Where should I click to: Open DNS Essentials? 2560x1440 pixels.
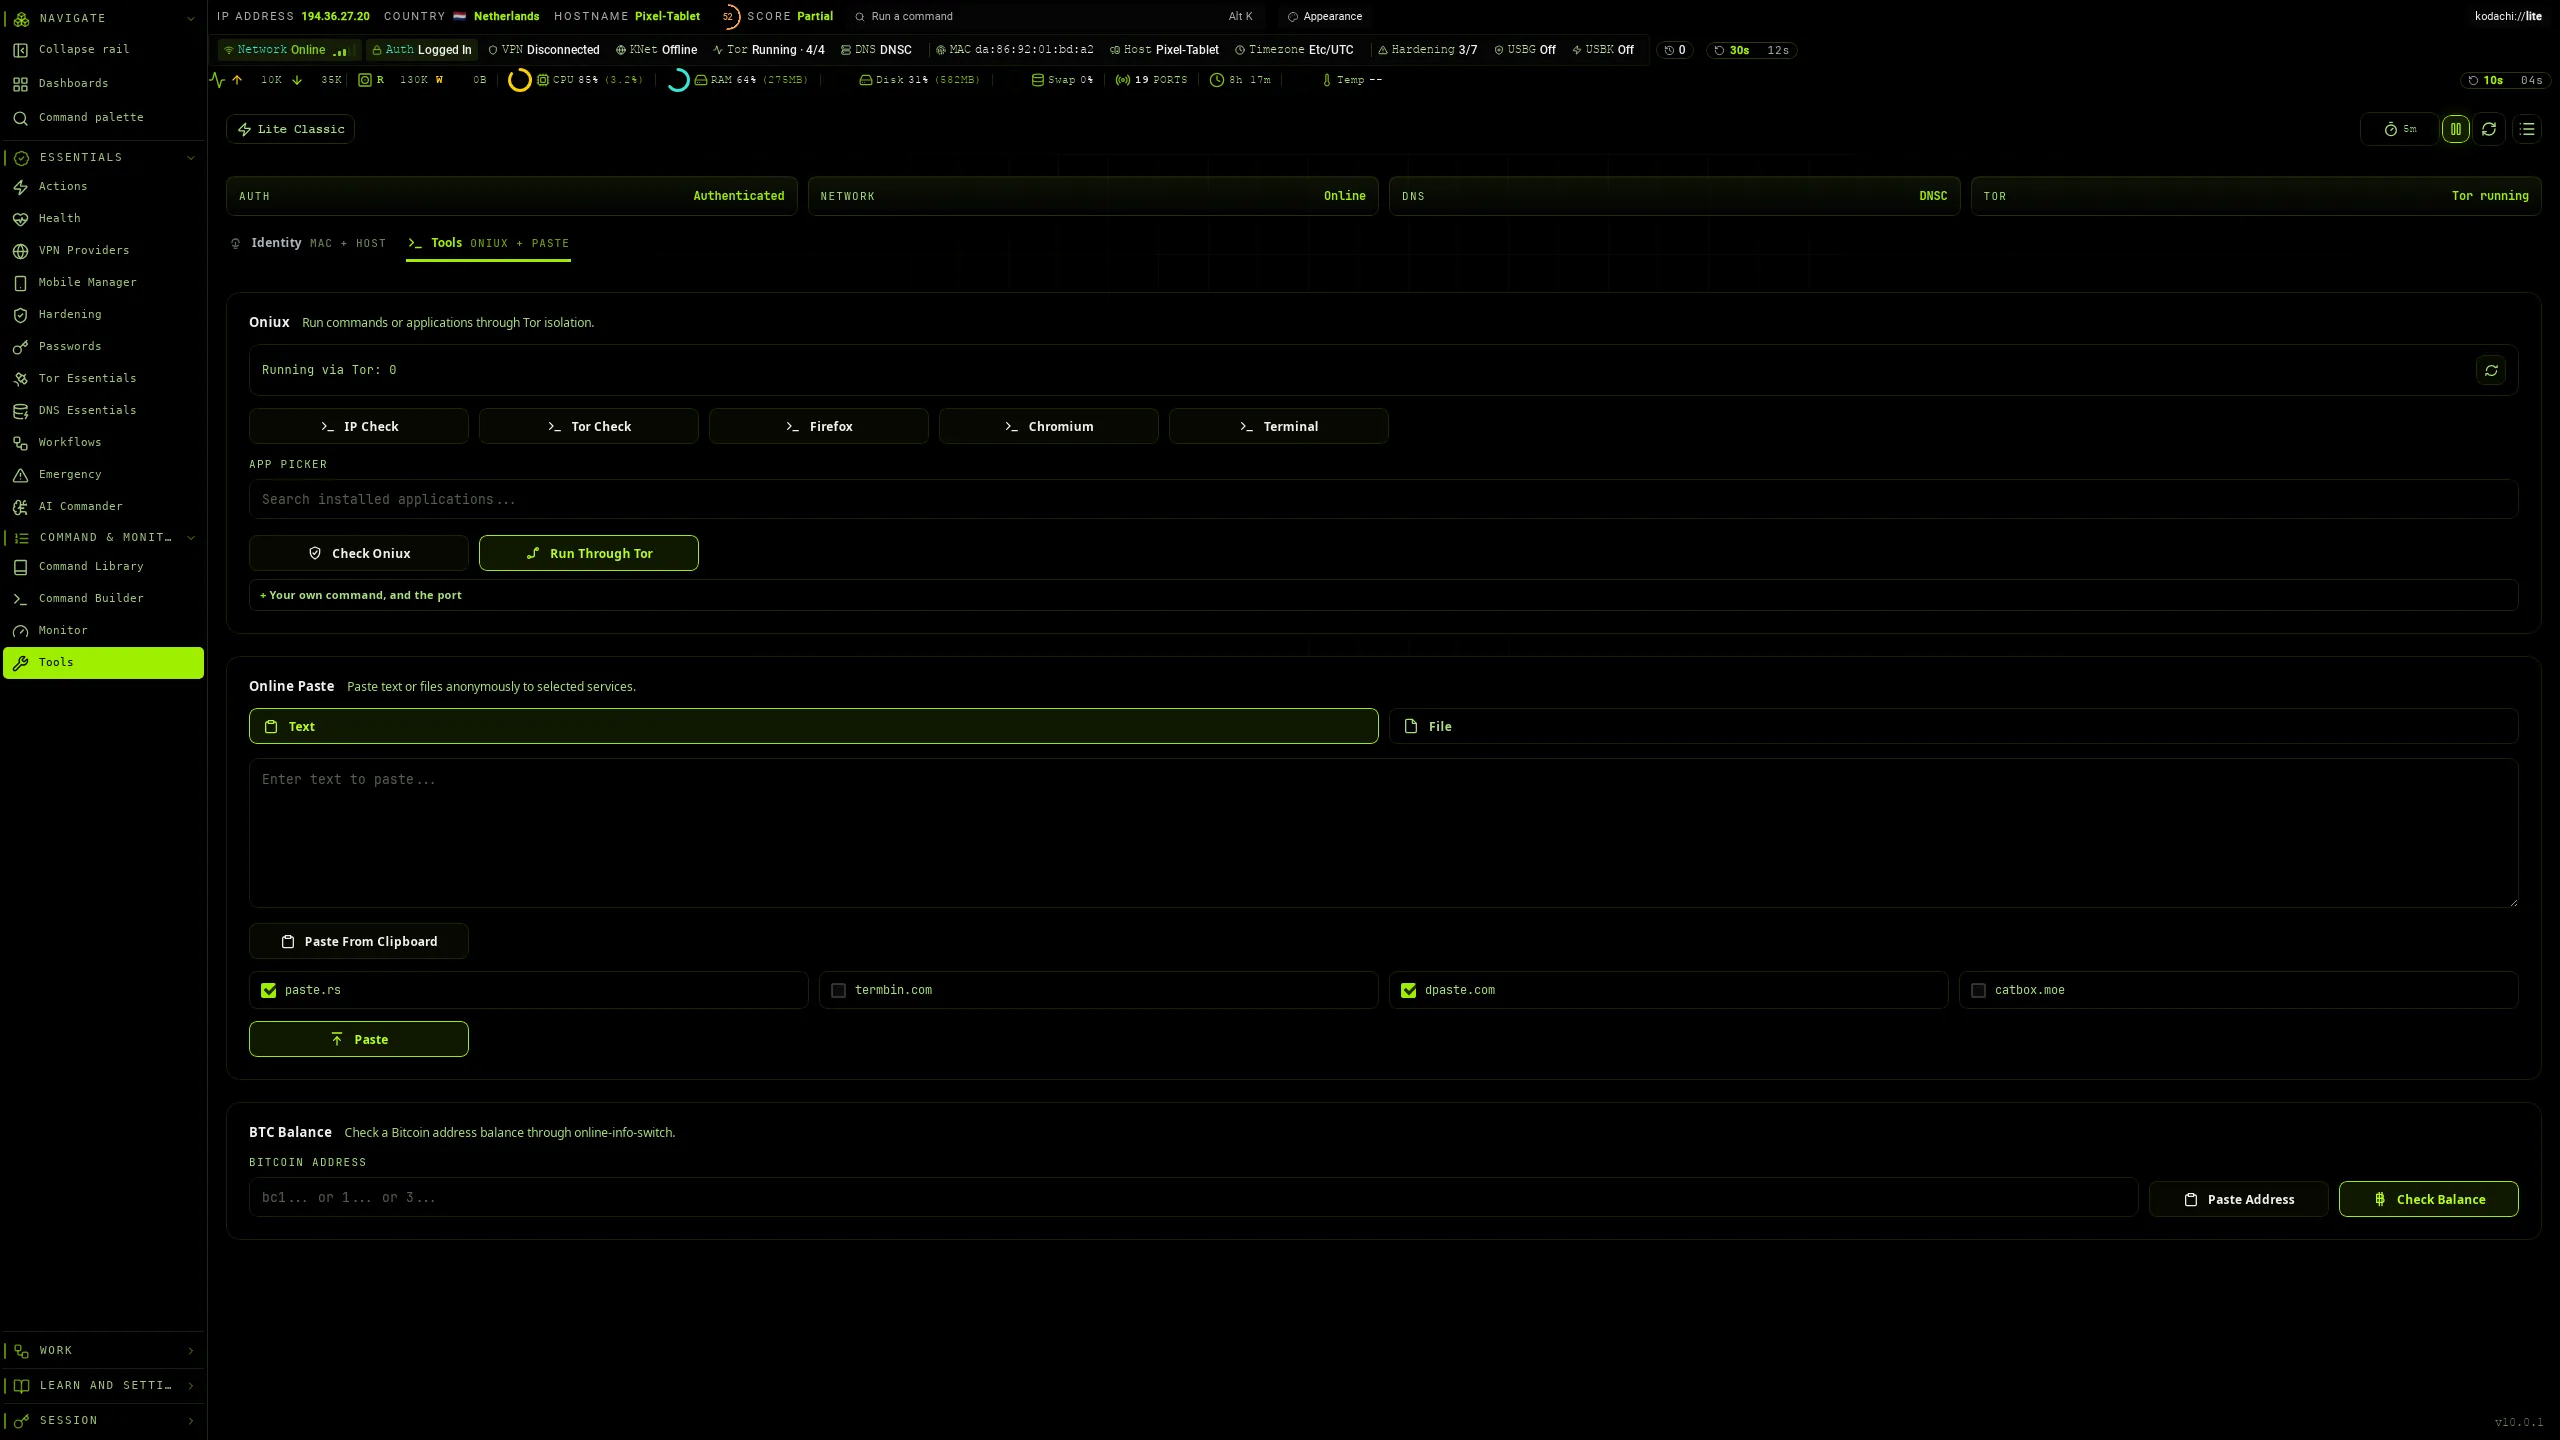point(103,410)
